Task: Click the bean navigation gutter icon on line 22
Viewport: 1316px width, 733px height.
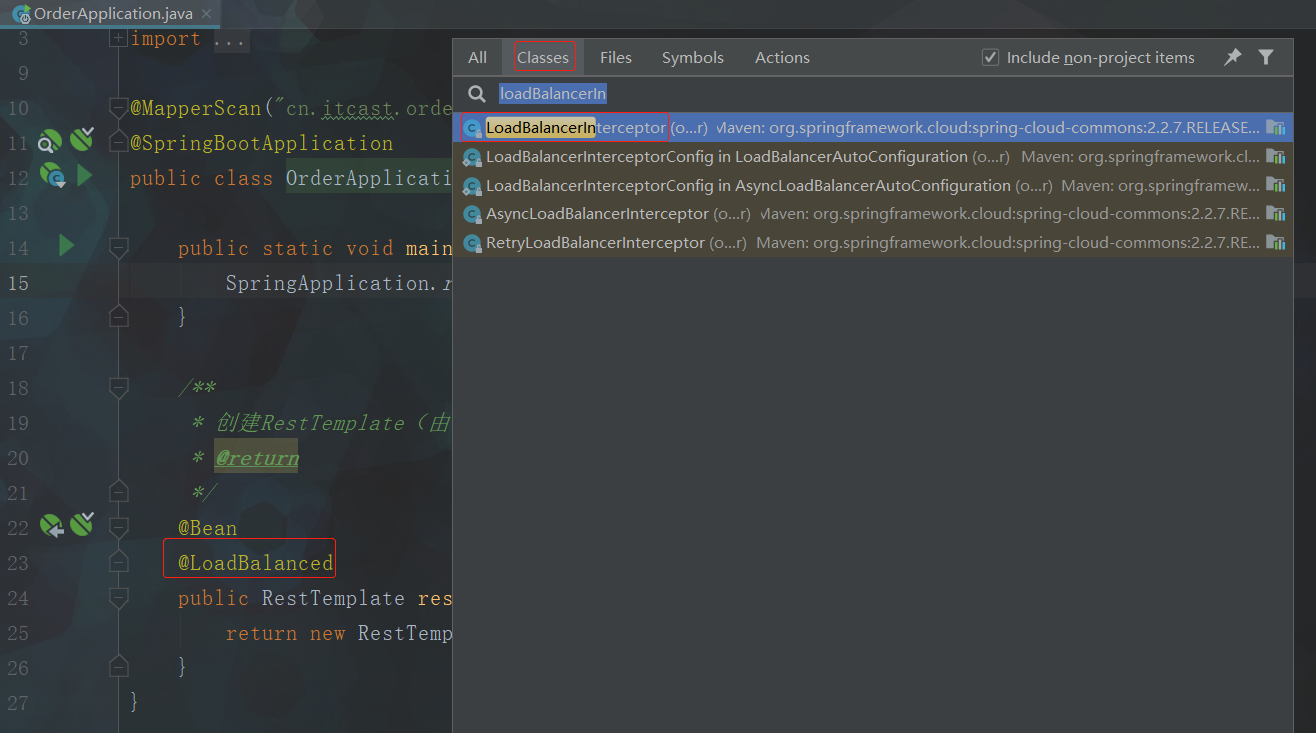Action: click(51, 526)
